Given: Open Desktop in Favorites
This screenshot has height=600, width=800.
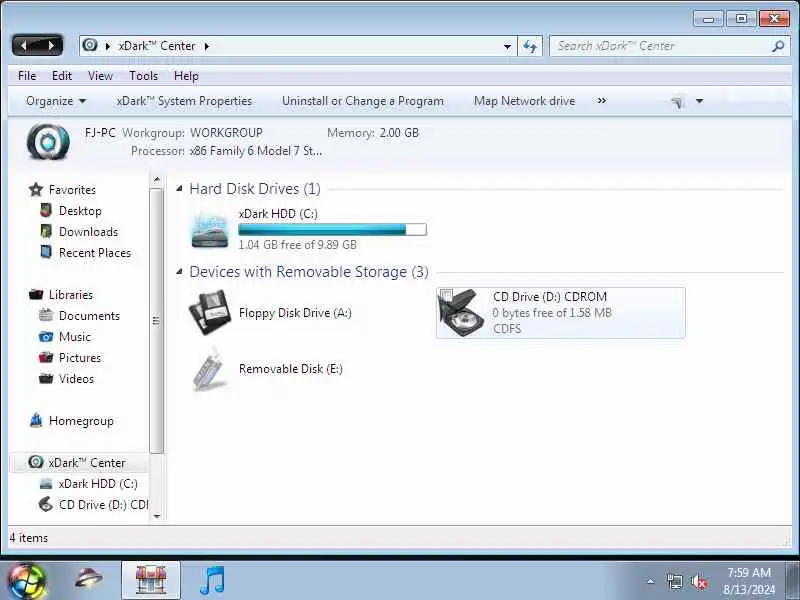Looking at the screenshot, I should pyautogui.click(x=80, y=211).
